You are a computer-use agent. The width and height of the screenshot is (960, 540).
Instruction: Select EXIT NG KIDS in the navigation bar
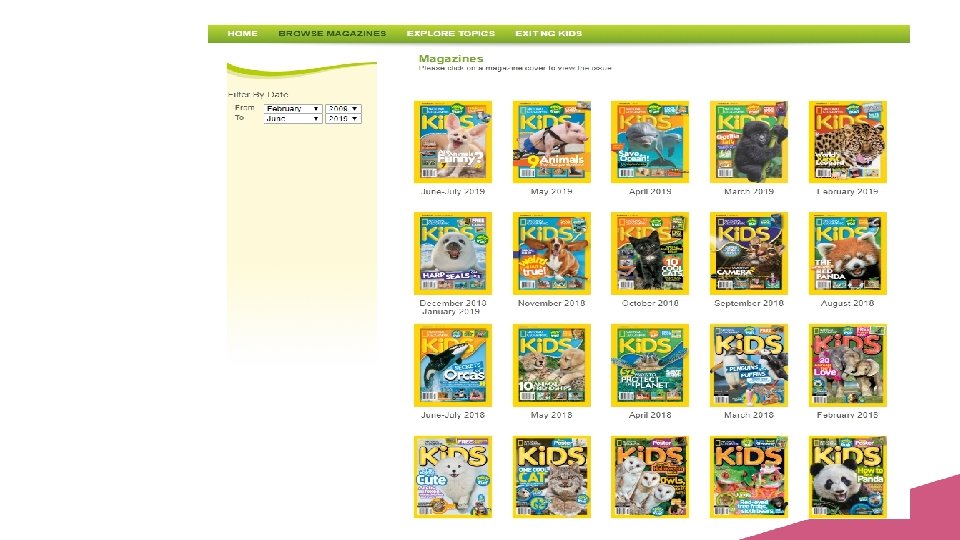549,34
